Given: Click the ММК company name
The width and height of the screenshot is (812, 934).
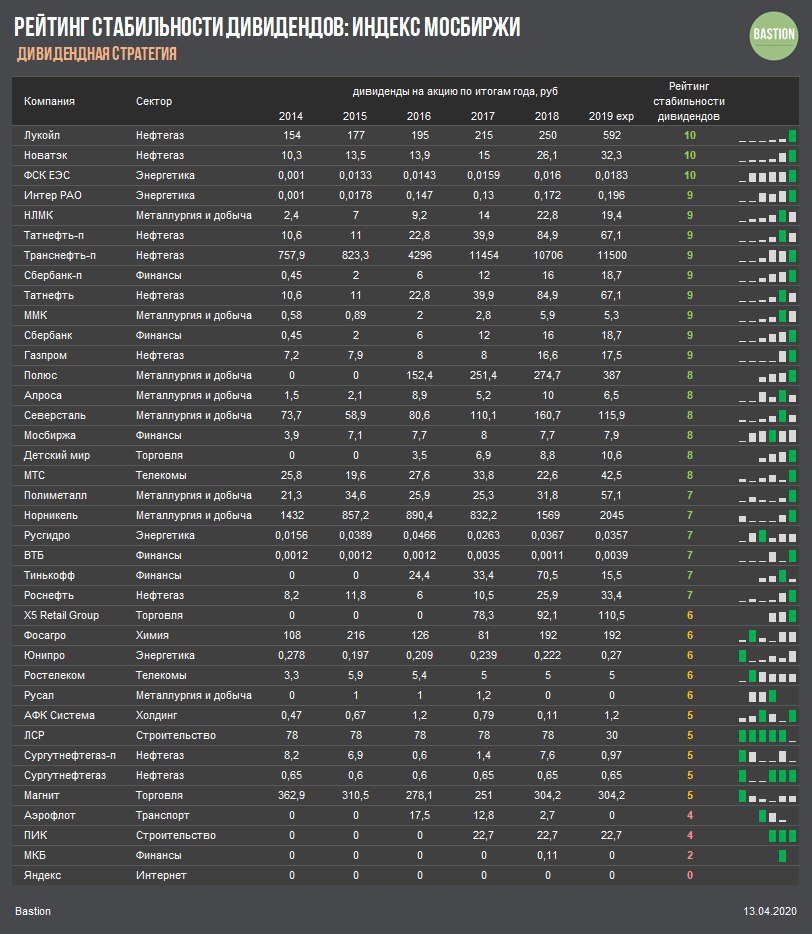Looking at the screenshot, I should pyautogui.click(x=35, y=316).
